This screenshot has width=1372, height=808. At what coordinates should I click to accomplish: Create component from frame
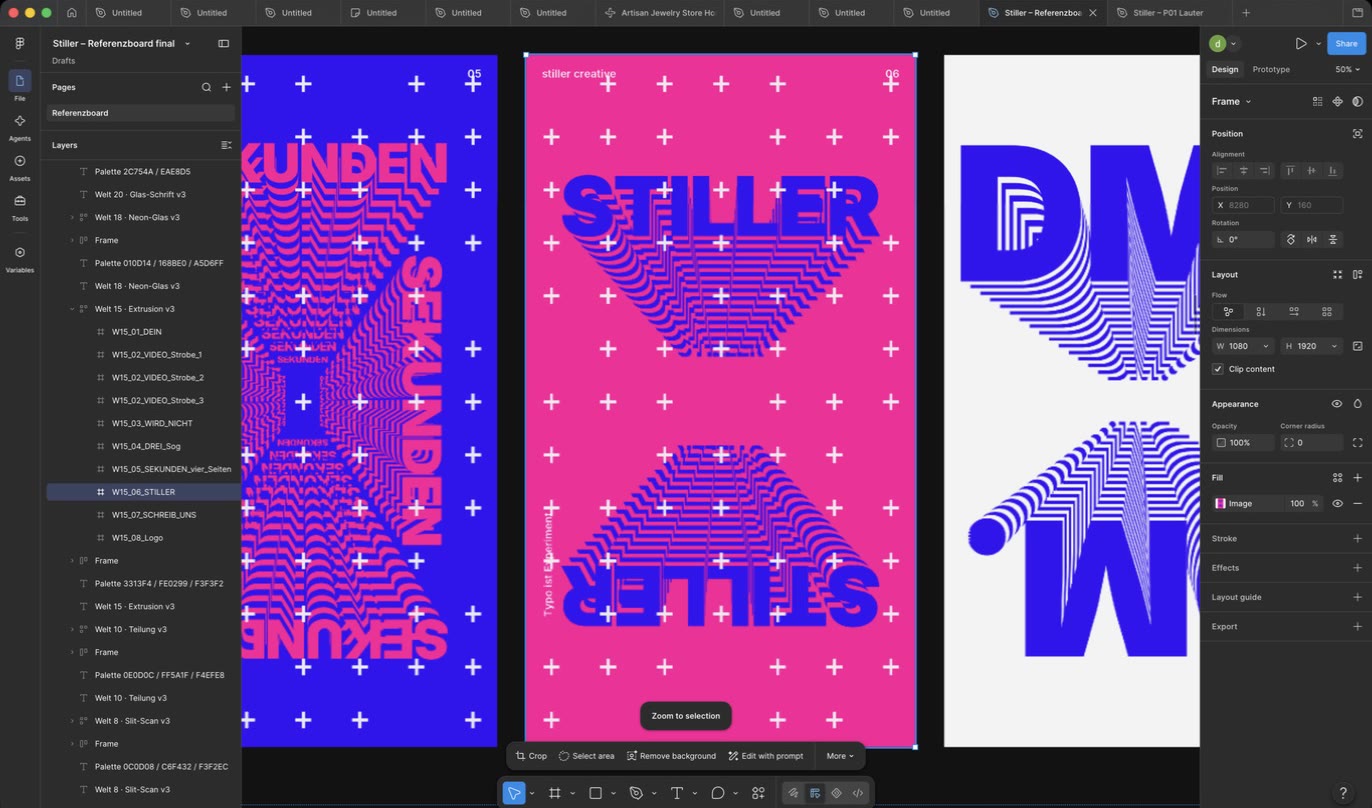[1337, 102]
